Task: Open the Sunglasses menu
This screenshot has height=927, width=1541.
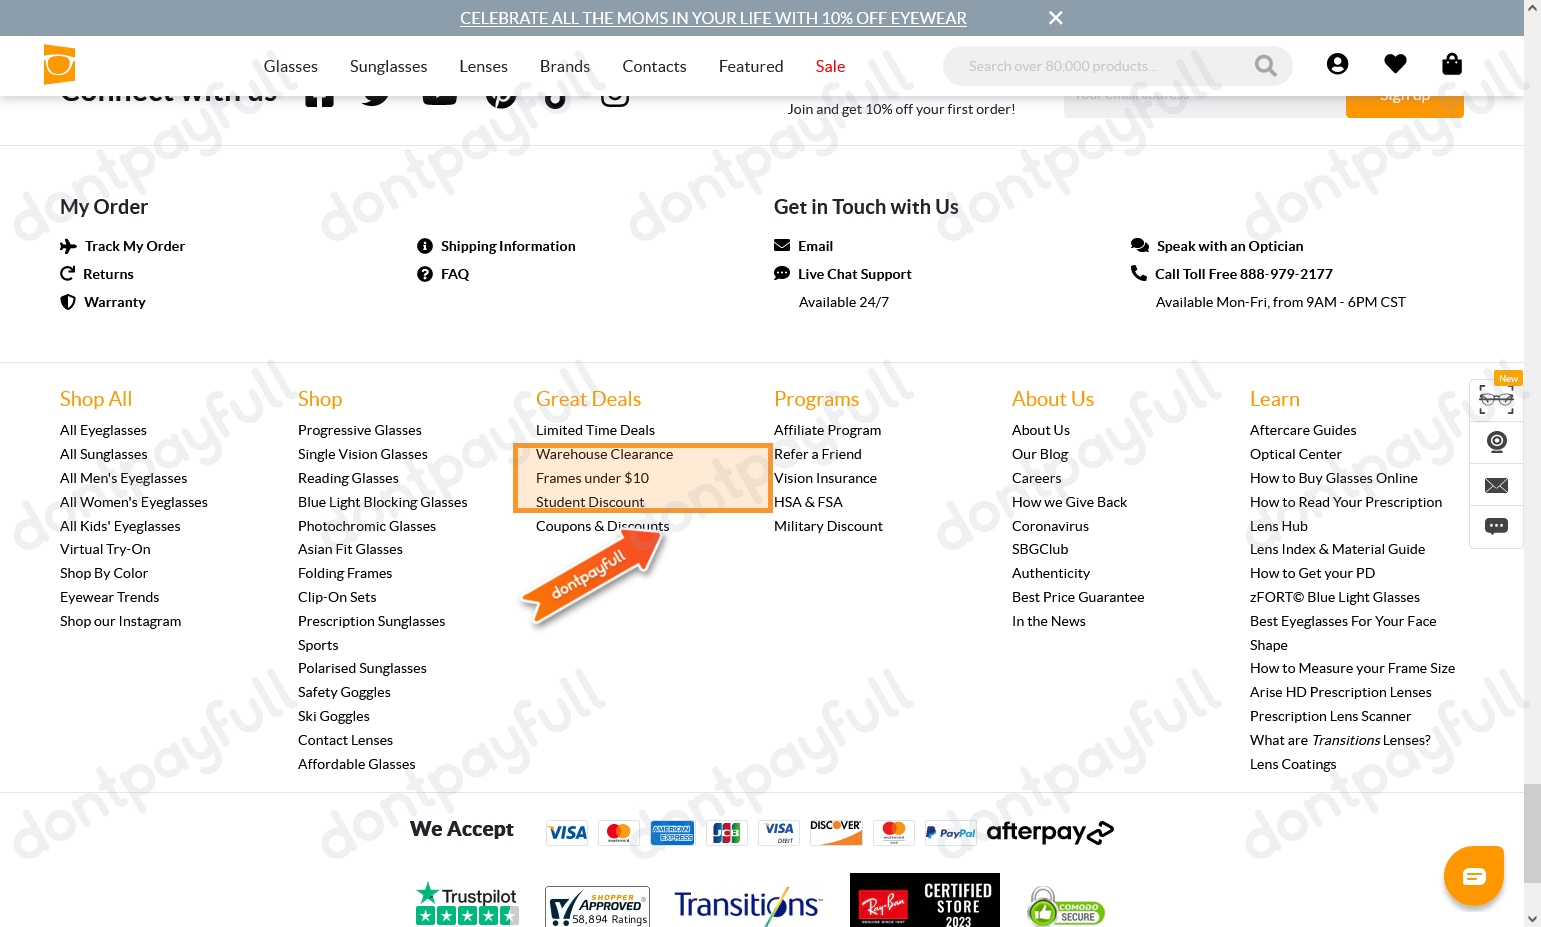Action: tap(388, 66)
